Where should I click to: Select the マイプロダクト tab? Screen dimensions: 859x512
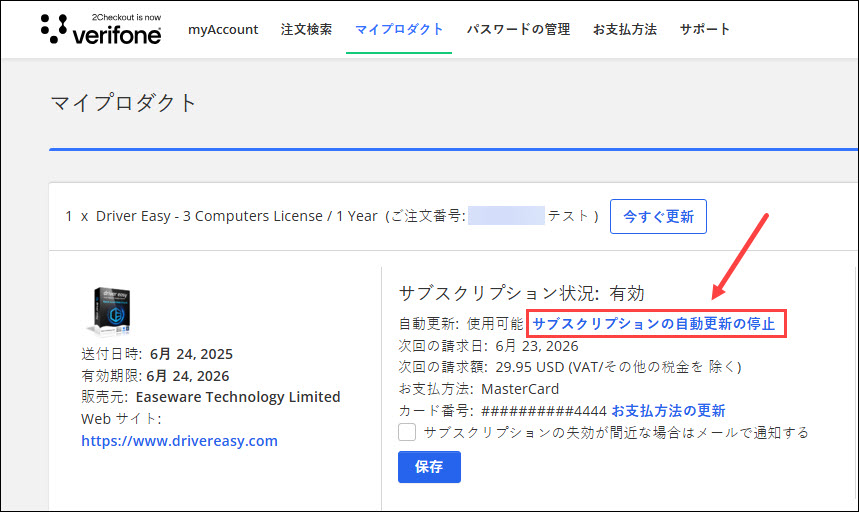(x=399, y=30)
